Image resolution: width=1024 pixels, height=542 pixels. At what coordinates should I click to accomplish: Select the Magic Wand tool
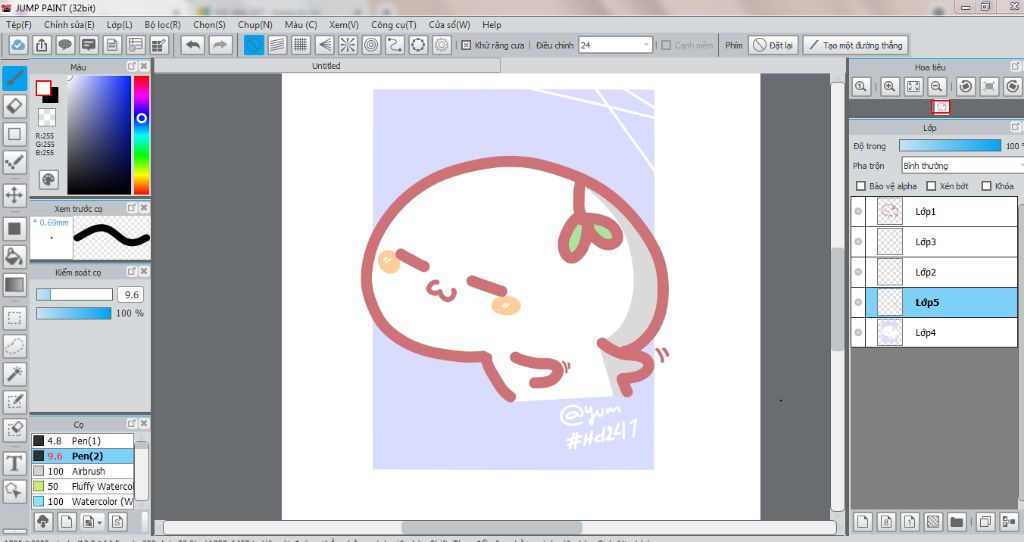click(x=14, y=374)
